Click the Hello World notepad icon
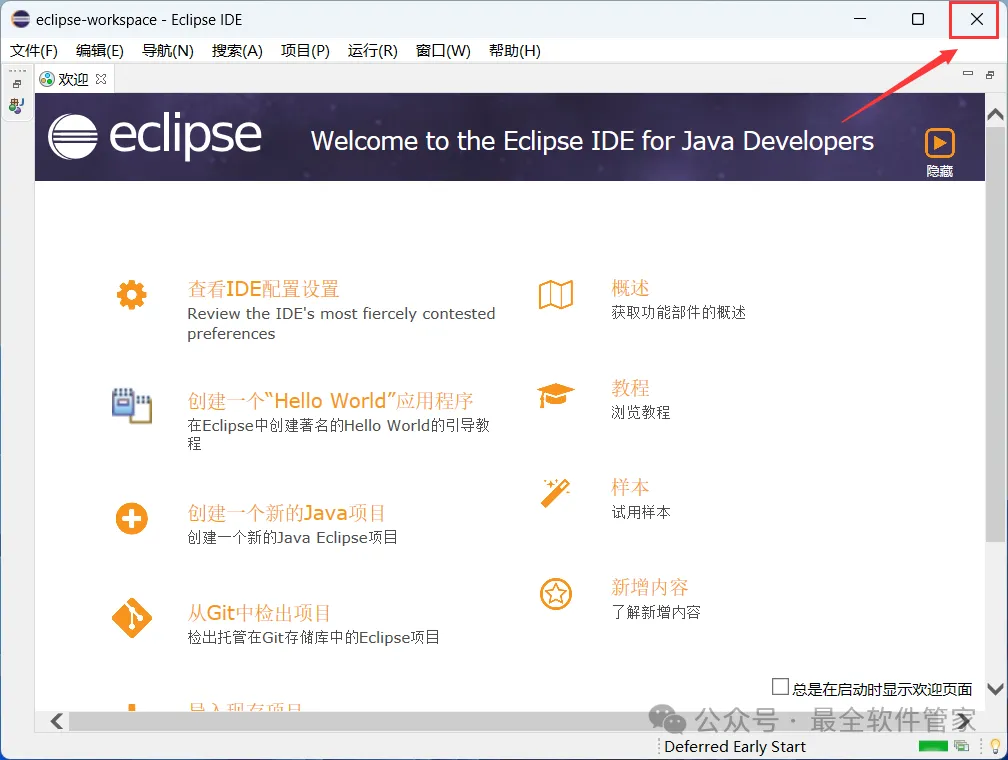The height and width of the screenshot is (760, 1008). 132,406
